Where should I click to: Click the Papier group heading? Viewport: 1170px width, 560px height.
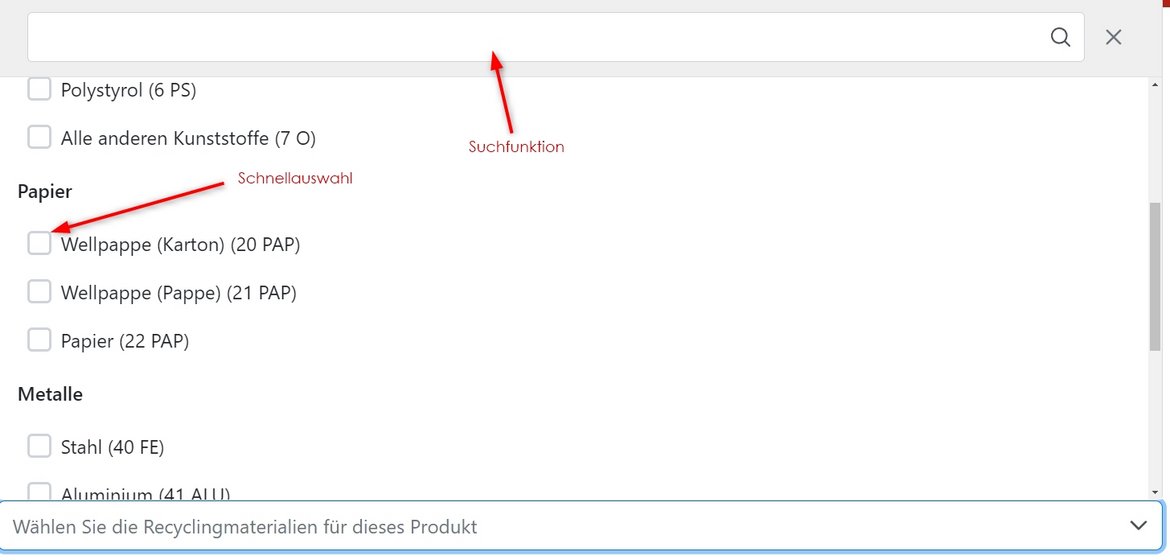tap(45, 192)
